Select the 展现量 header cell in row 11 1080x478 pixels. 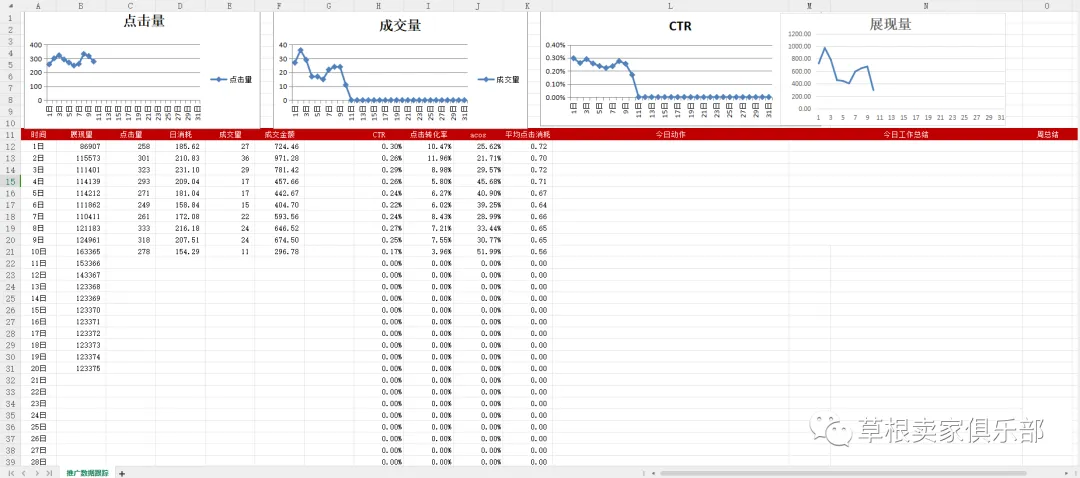(81, 135)
